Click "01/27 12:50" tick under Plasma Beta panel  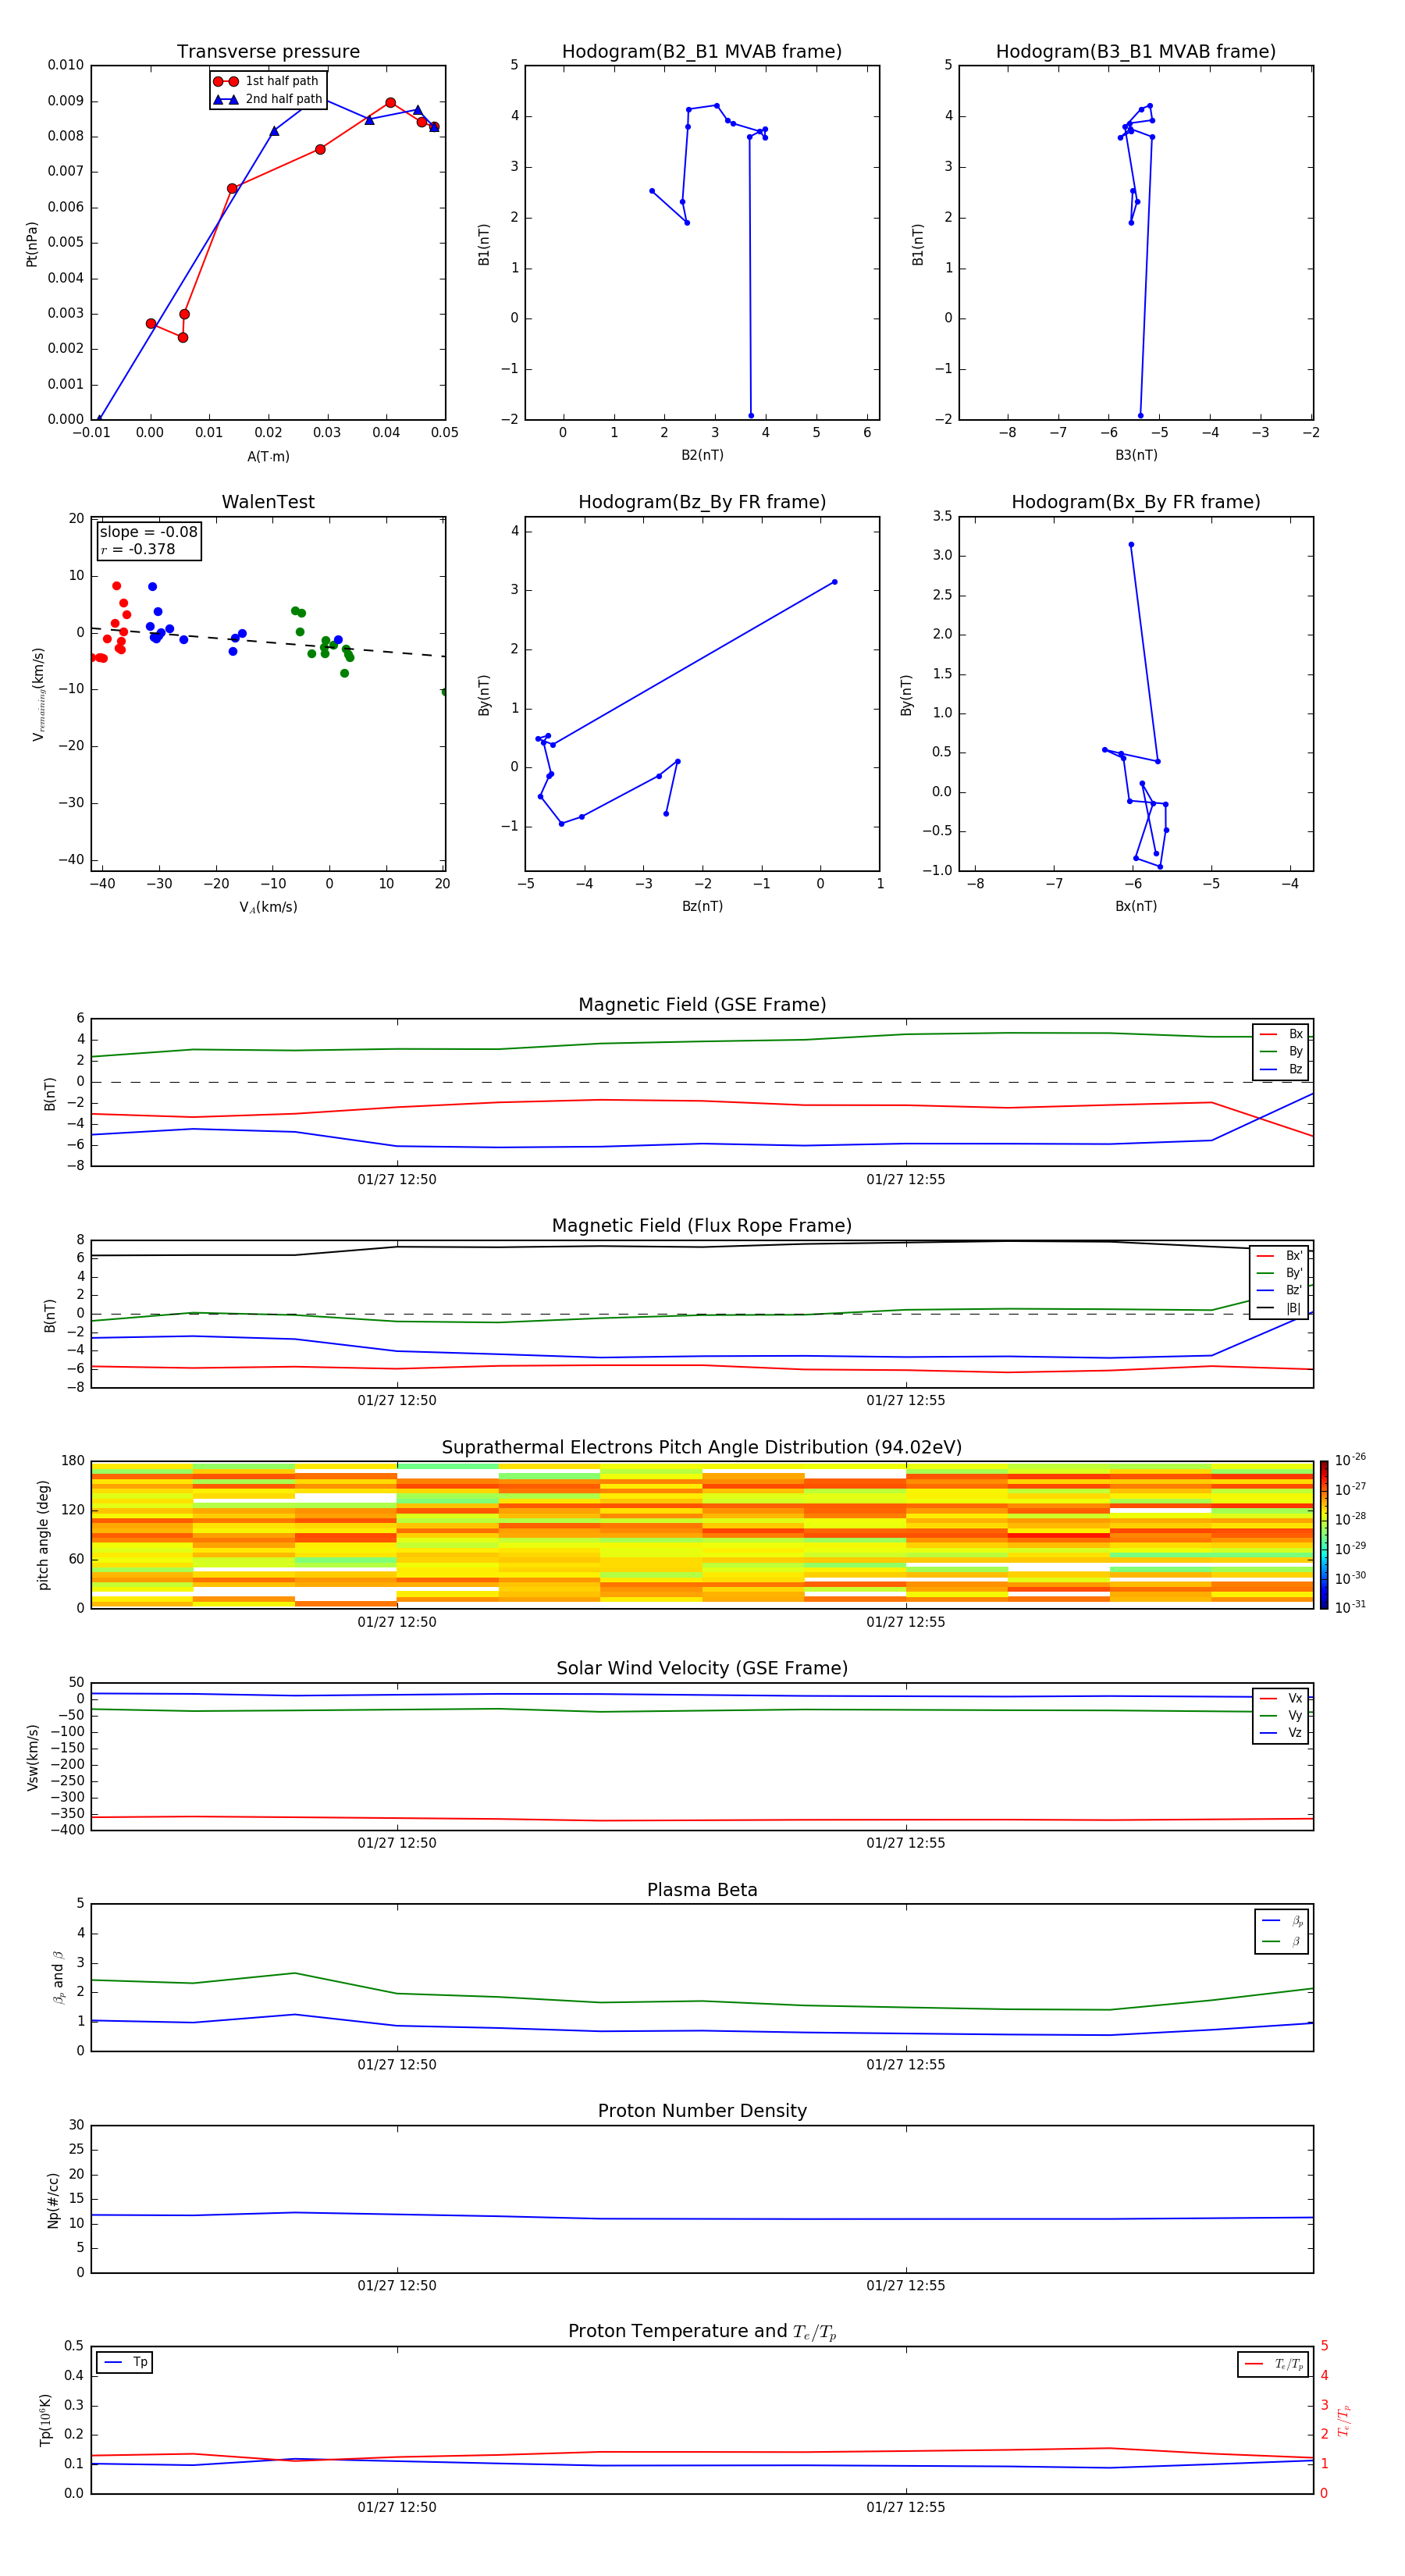pos(397,2065)
